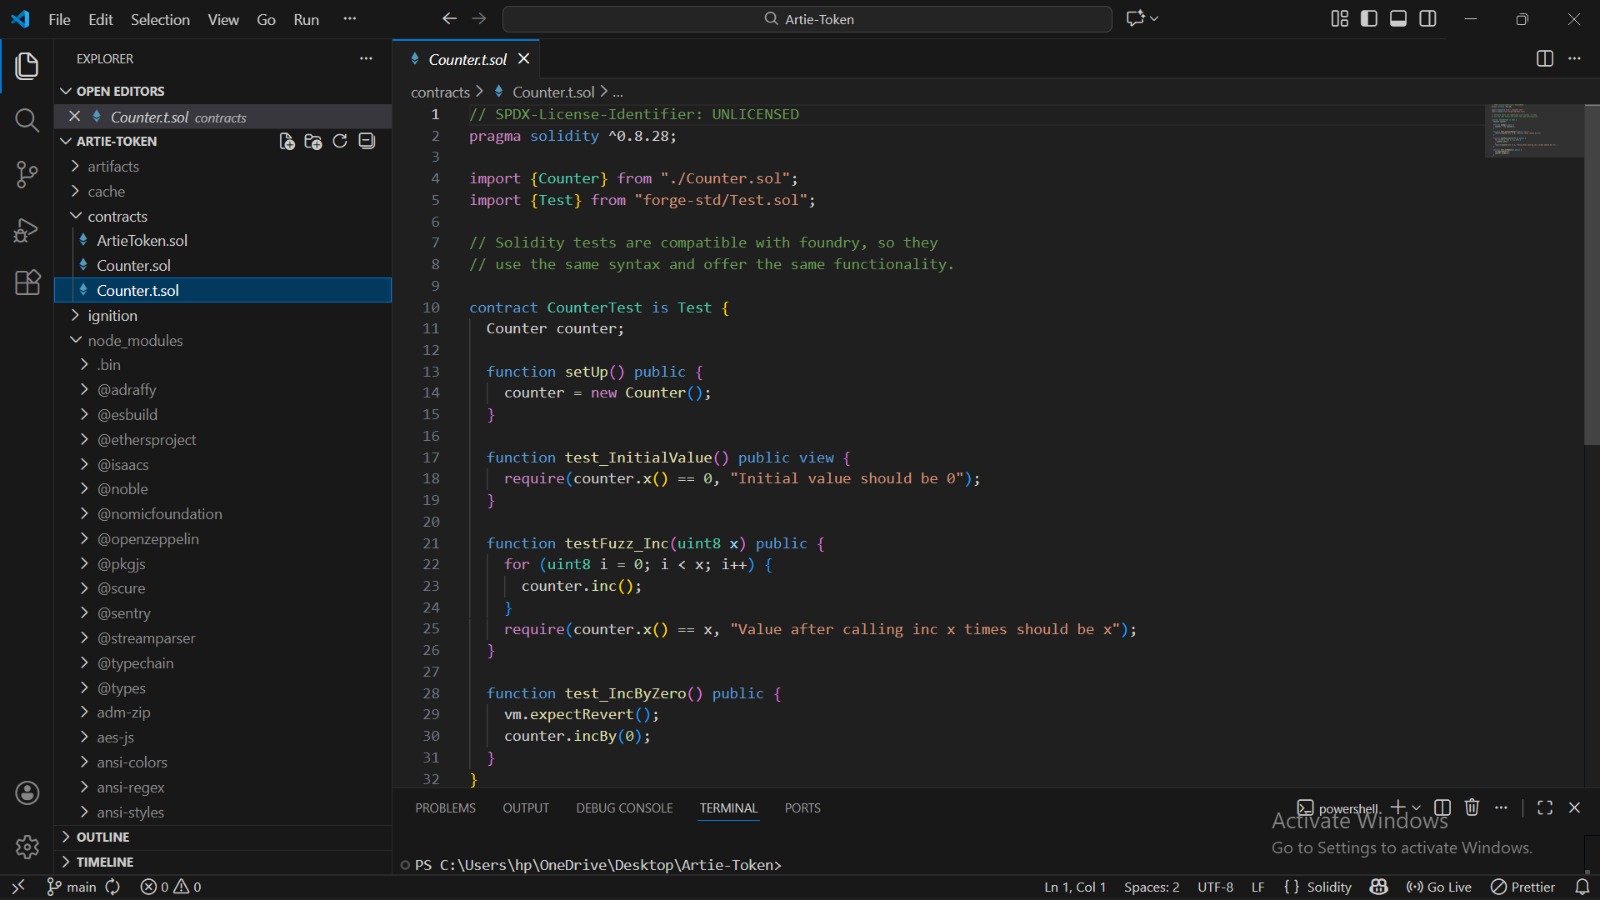The image size is (1600, 900).
Task: Expand the artifacts folder
Action: 113,167
